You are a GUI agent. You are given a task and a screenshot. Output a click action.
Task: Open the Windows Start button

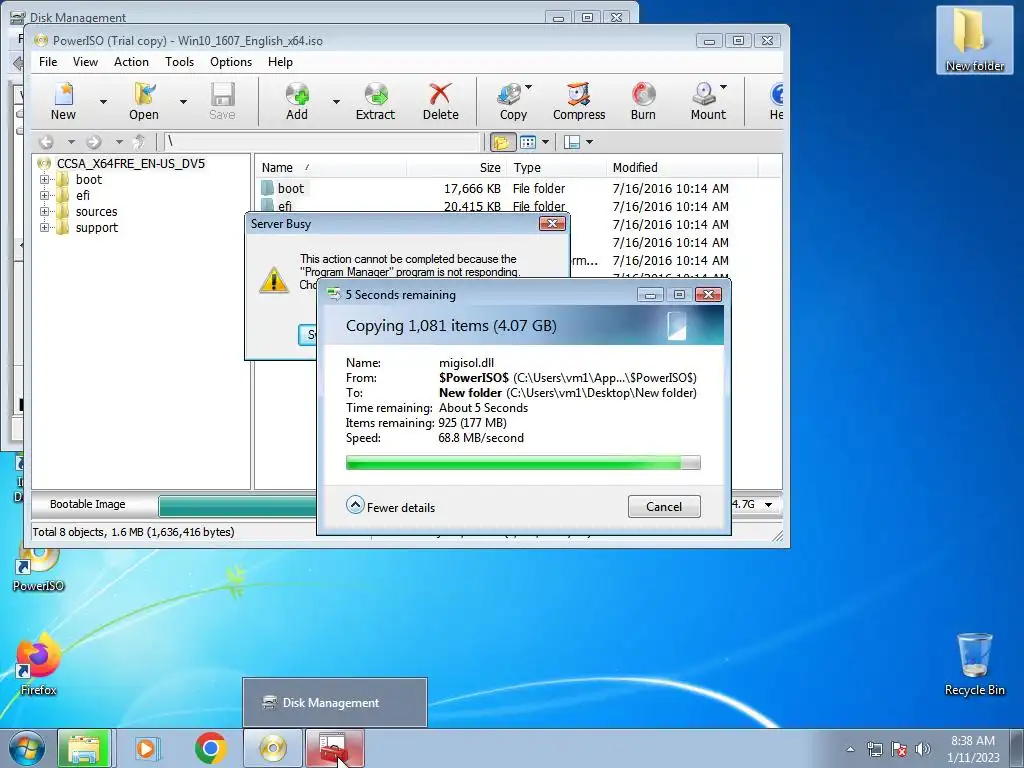(x=26, y=748)
